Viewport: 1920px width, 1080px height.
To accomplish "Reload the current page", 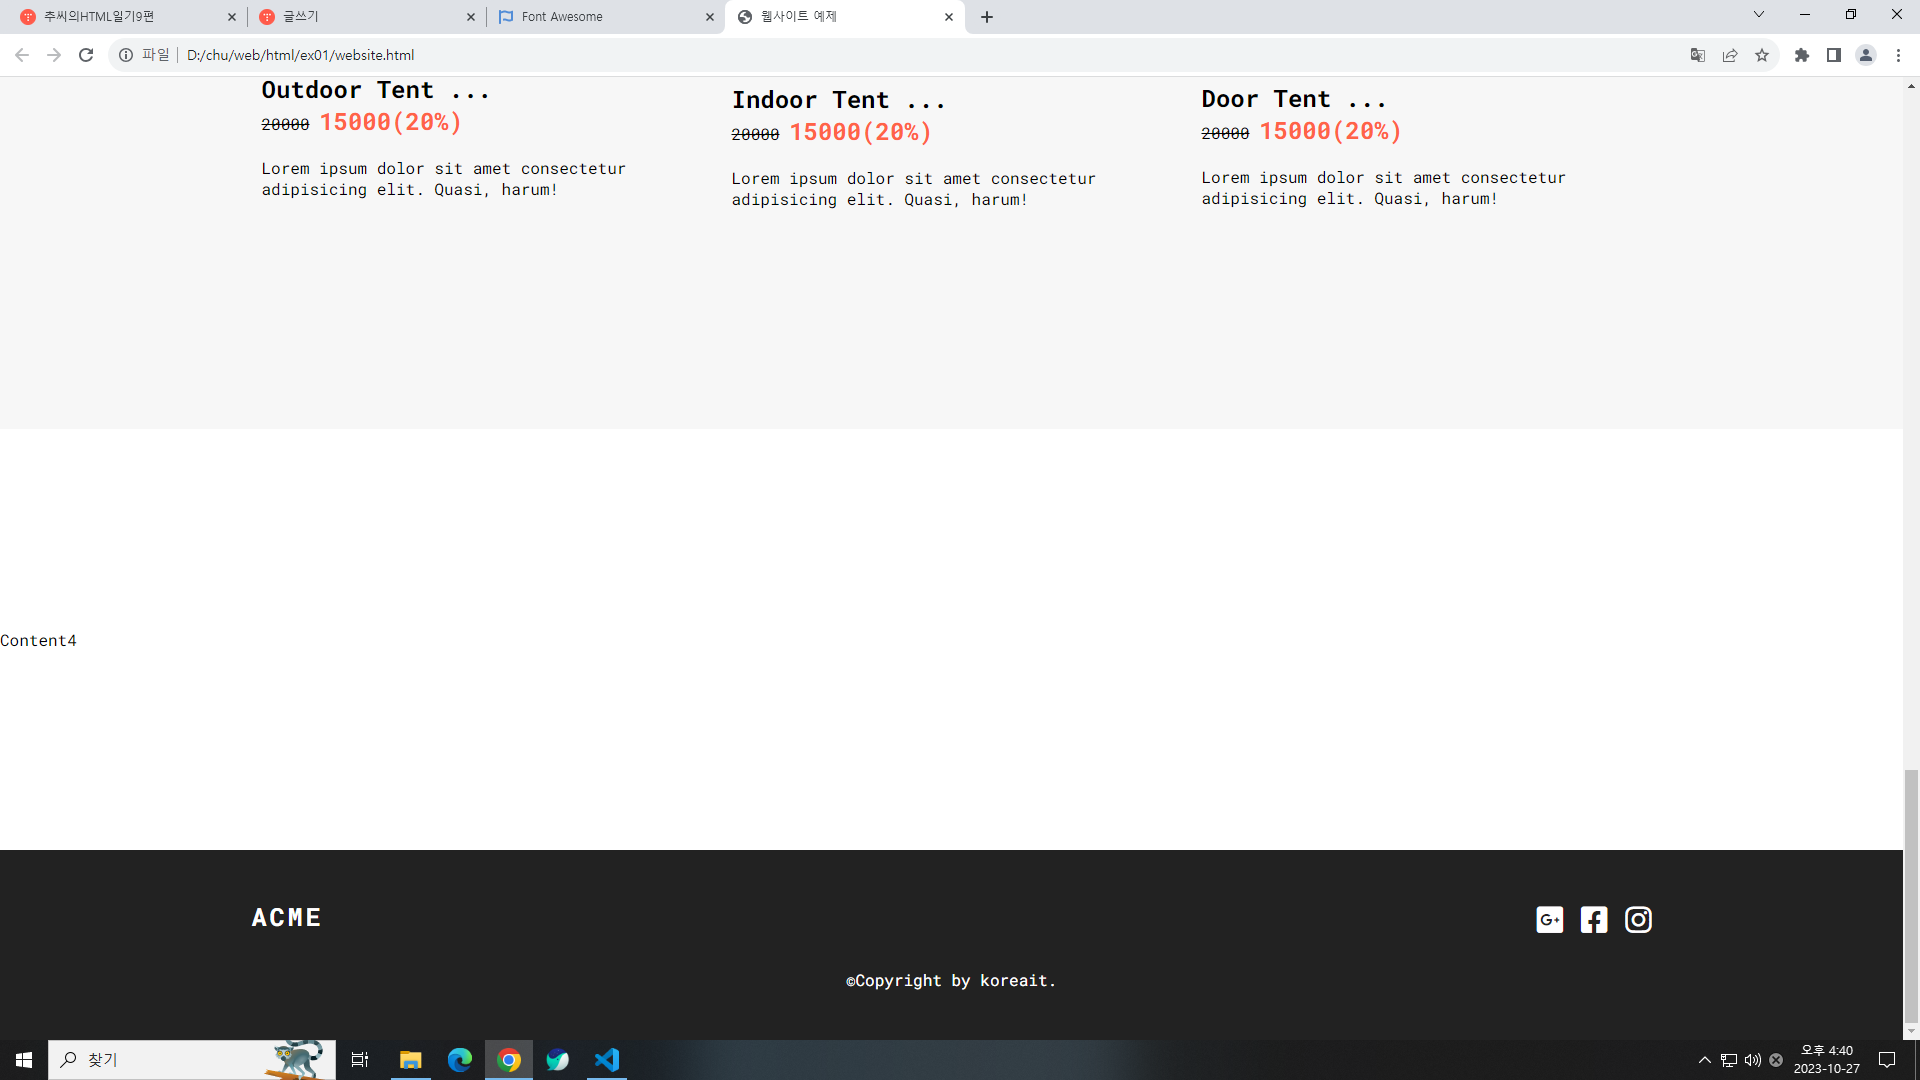I will pos(86,55).
